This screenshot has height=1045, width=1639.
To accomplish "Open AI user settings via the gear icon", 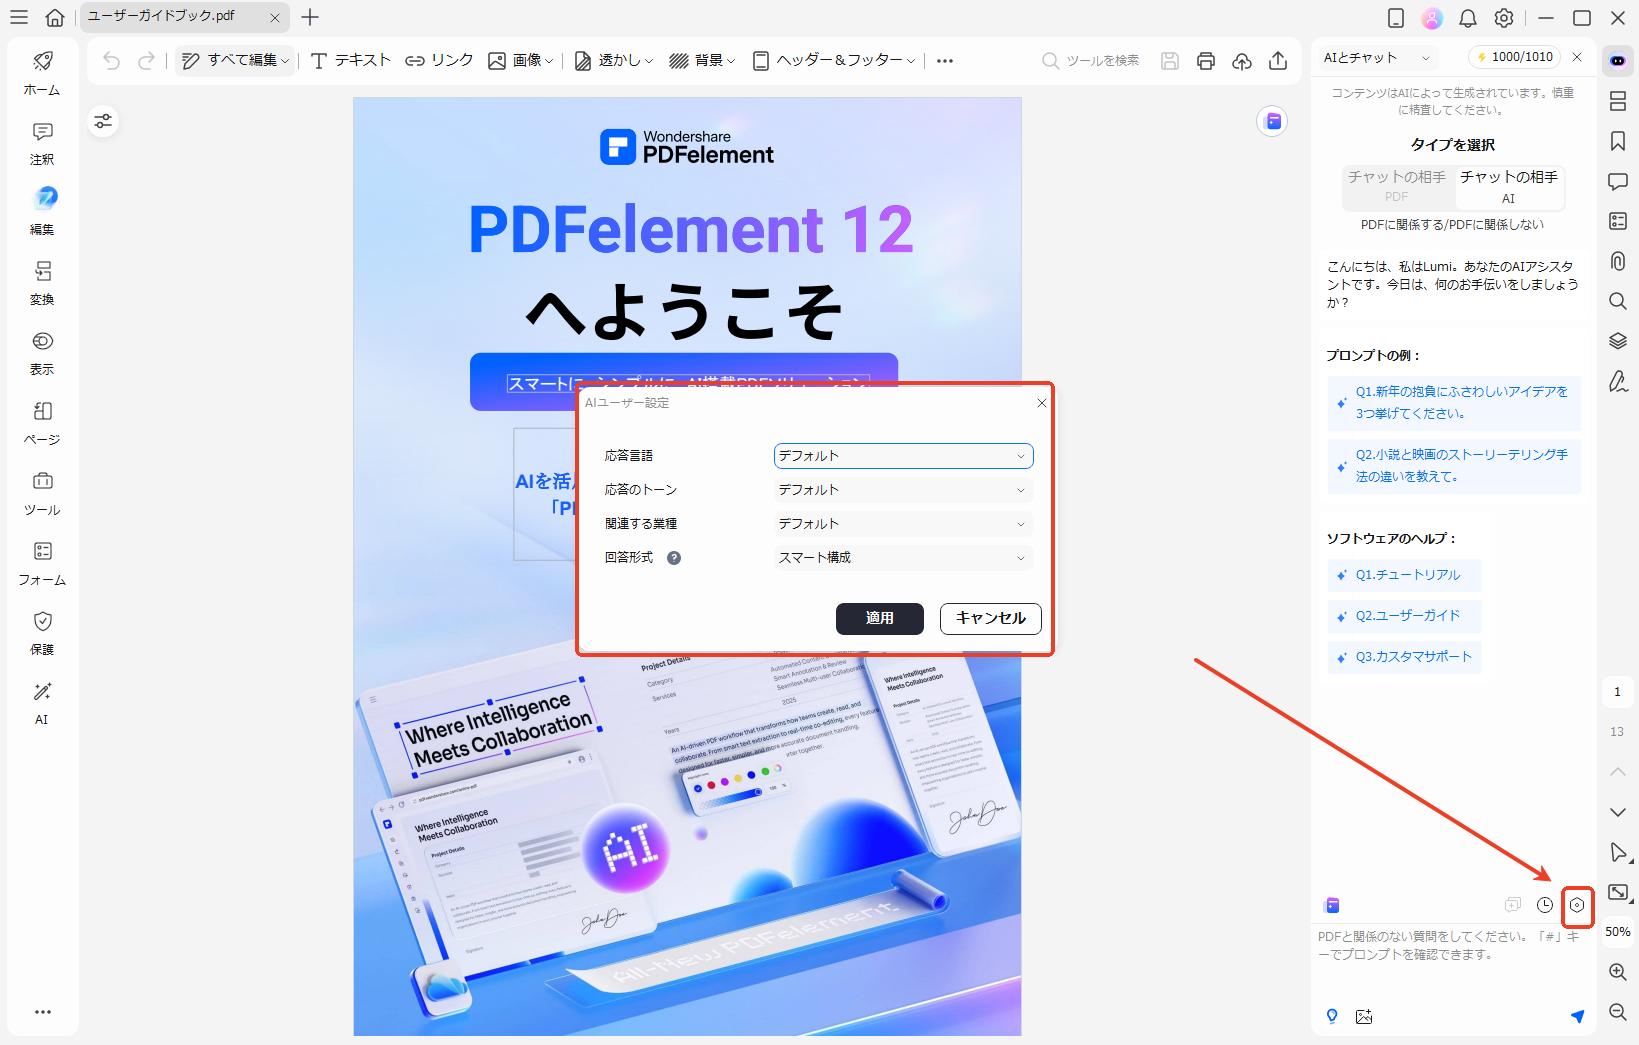I will (1577, 905).
